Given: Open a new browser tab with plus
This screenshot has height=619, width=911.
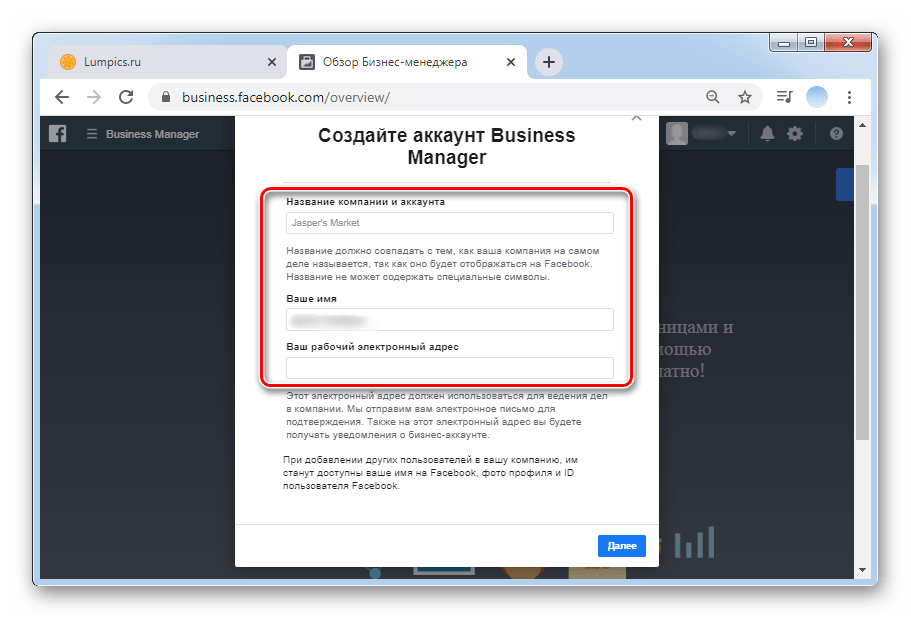Looking at the screenshot, I should 548,62.
